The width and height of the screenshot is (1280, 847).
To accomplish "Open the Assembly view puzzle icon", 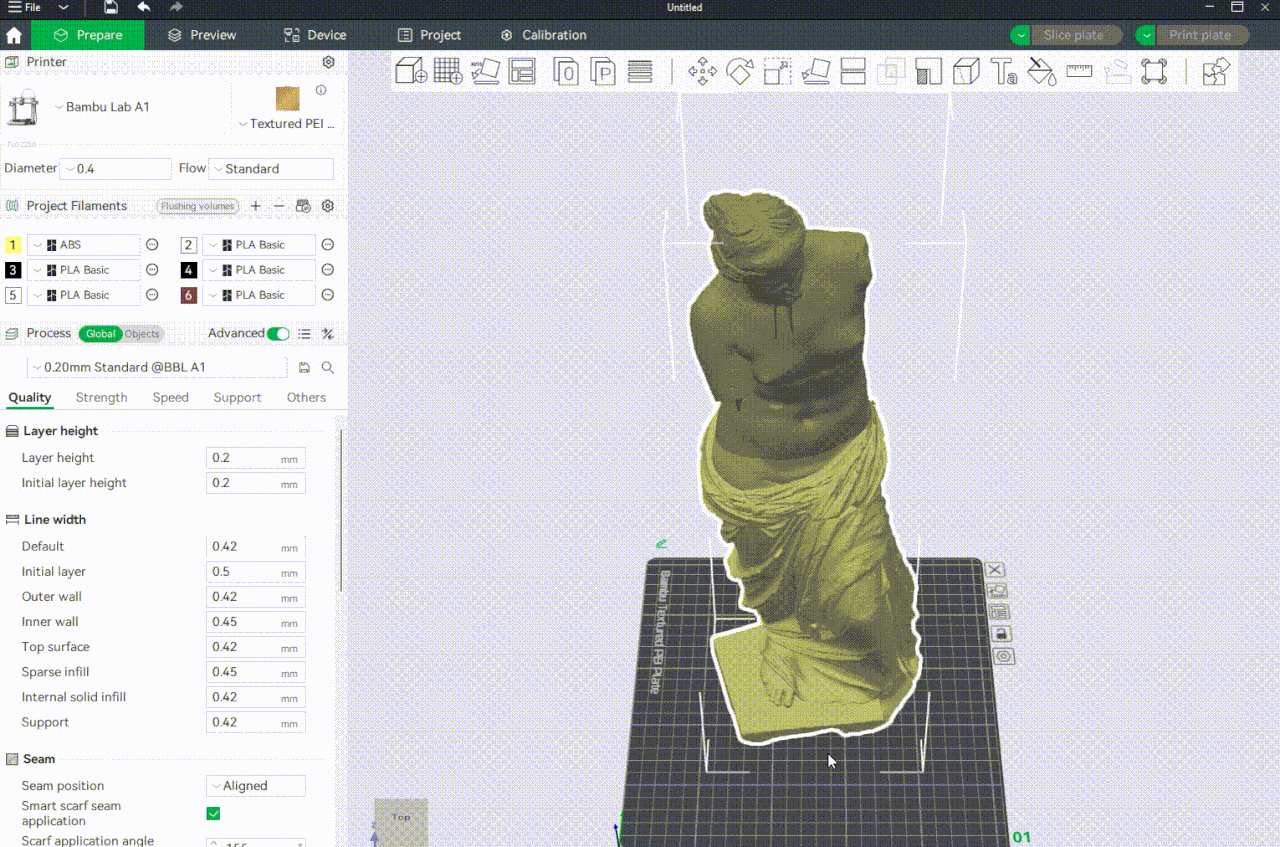I will pos(1216,71).
